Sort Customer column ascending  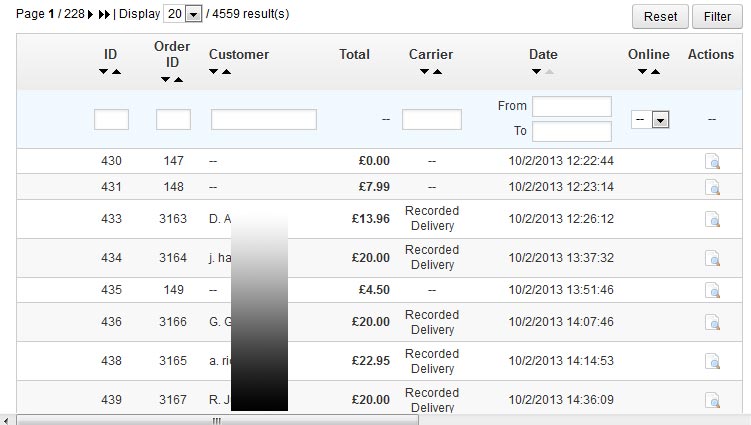(227, 72)
